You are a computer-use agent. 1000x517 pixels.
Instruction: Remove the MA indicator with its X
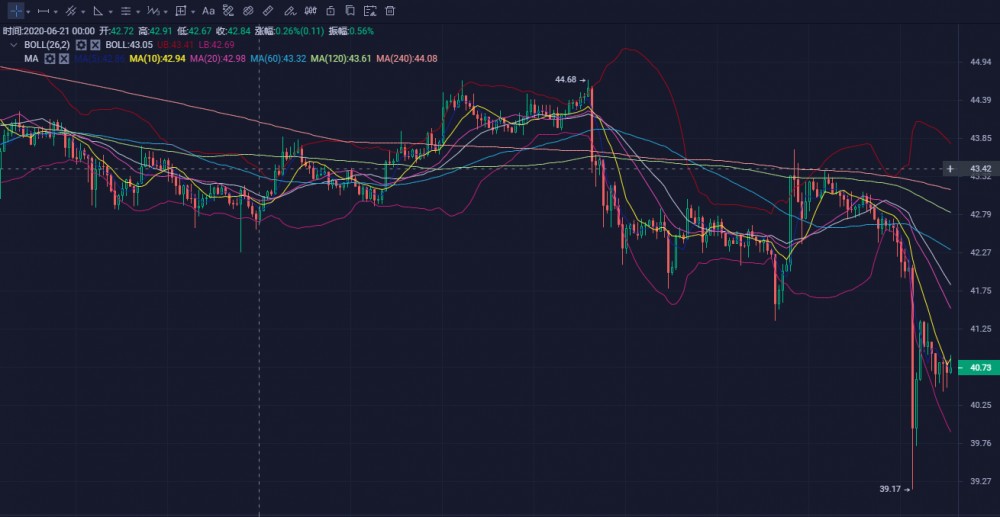tap(64, 59)
